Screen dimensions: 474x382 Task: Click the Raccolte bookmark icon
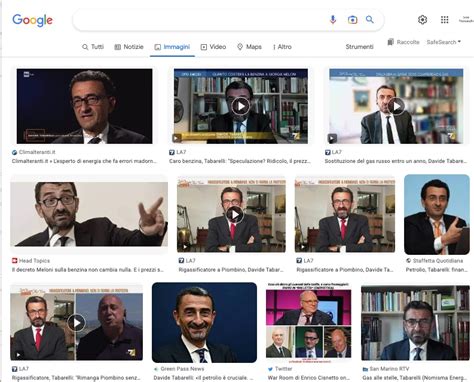click(390, 42)
